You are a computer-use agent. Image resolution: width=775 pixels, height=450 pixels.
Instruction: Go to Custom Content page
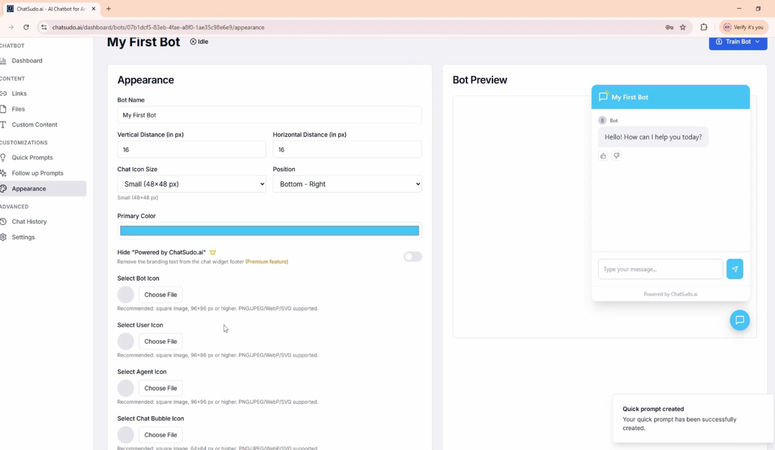coord(34,125)
